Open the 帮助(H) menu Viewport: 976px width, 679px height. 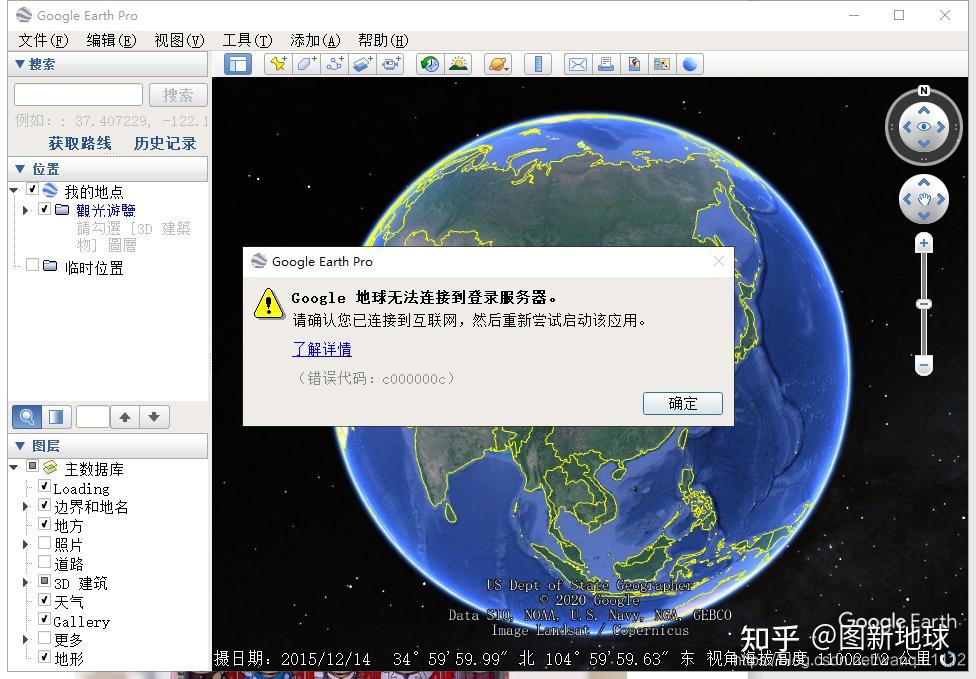[x=383, y=40]
